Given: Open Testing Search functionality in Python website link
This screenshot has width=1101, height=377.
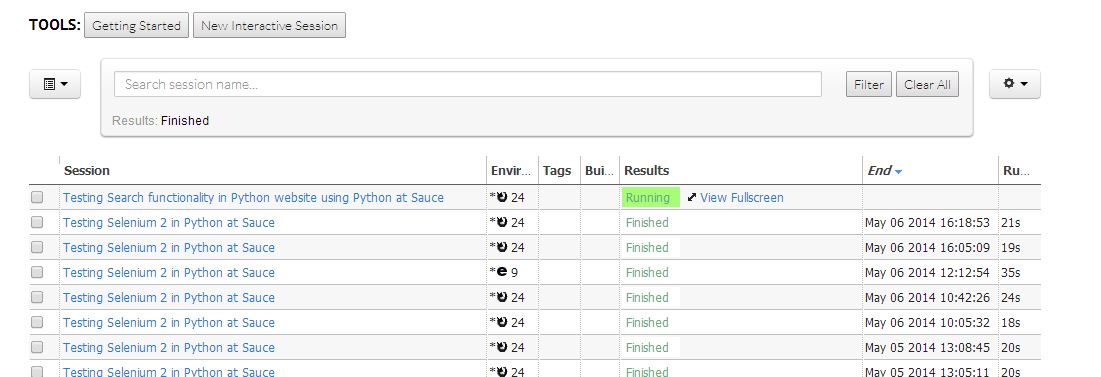Looking at the screenshot, I should tap(253, 198).
